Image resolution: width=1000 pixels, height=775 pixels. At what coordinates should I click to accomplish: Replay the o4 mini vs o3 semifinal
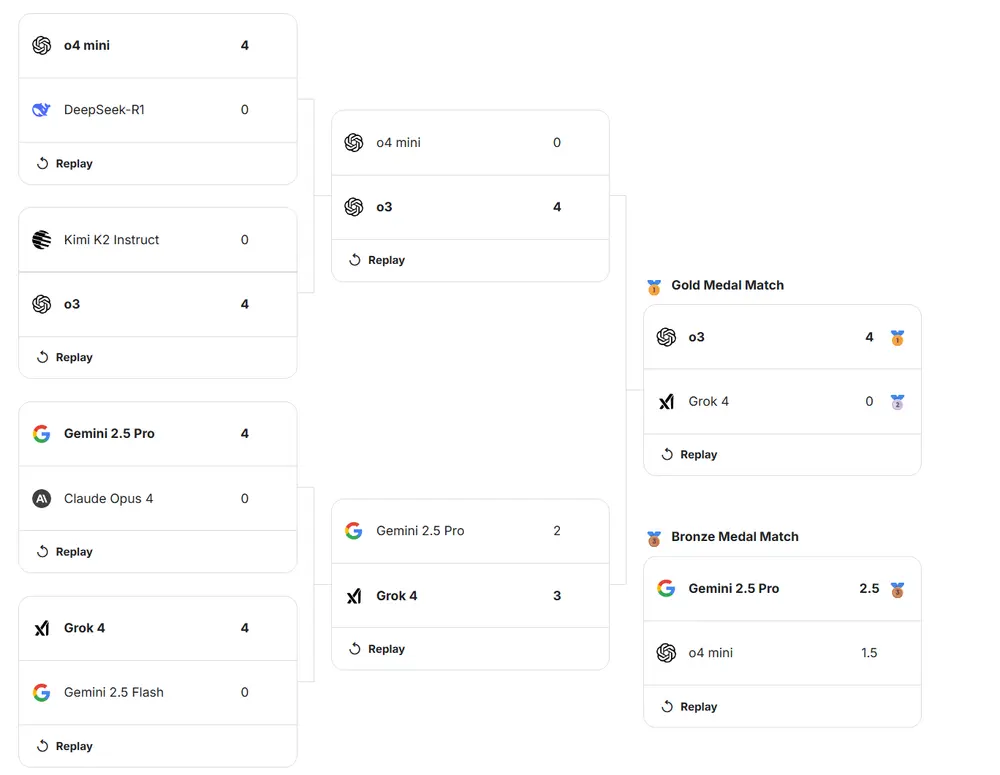377,260
